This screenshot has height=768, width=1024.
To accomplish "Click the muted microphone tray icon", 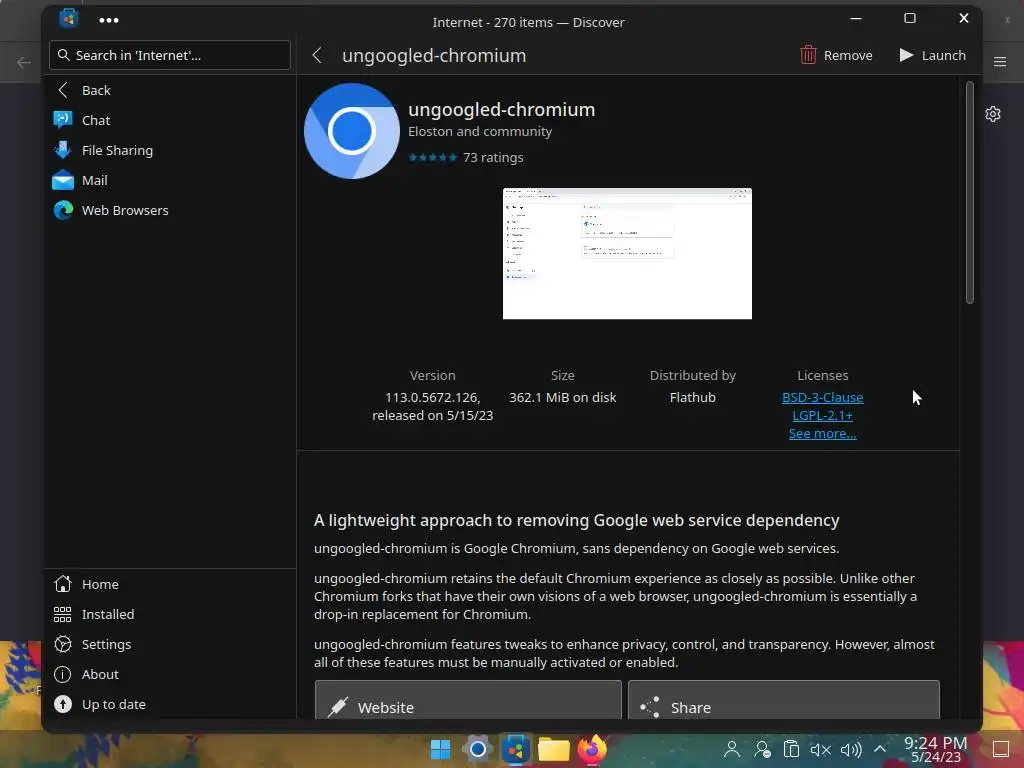I will [820, 750].
